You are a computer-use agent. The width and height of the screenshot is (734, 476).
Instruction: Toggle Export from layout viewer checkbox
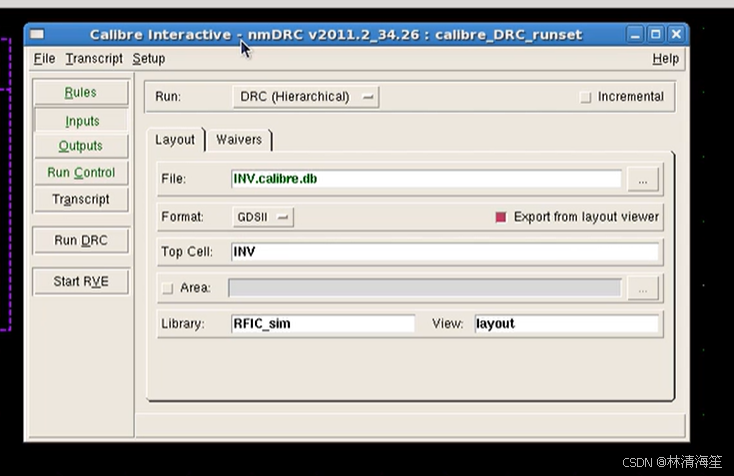pos(501,217)
